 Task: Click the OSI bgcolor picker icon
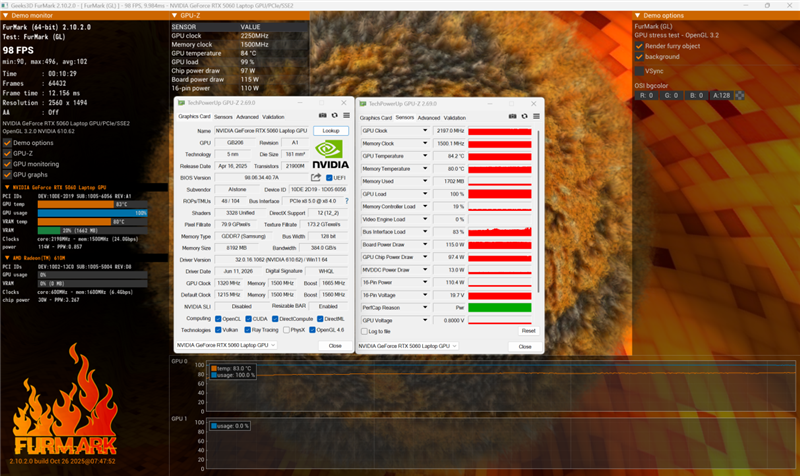(x=739, y=95)
